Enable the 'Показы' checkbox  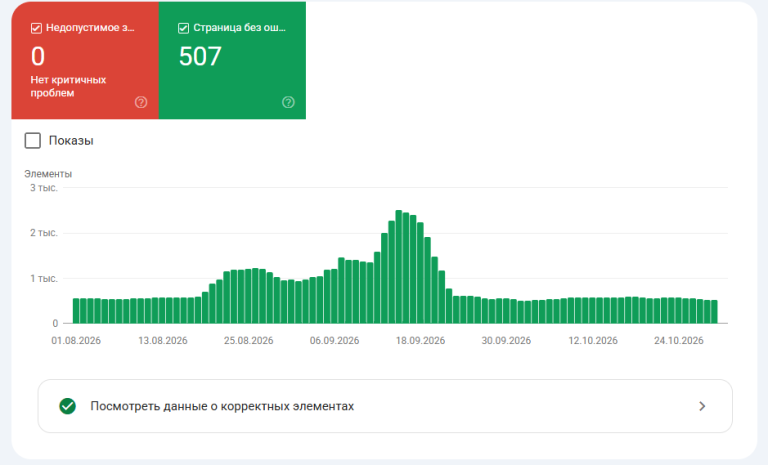(x=33, y=141)
